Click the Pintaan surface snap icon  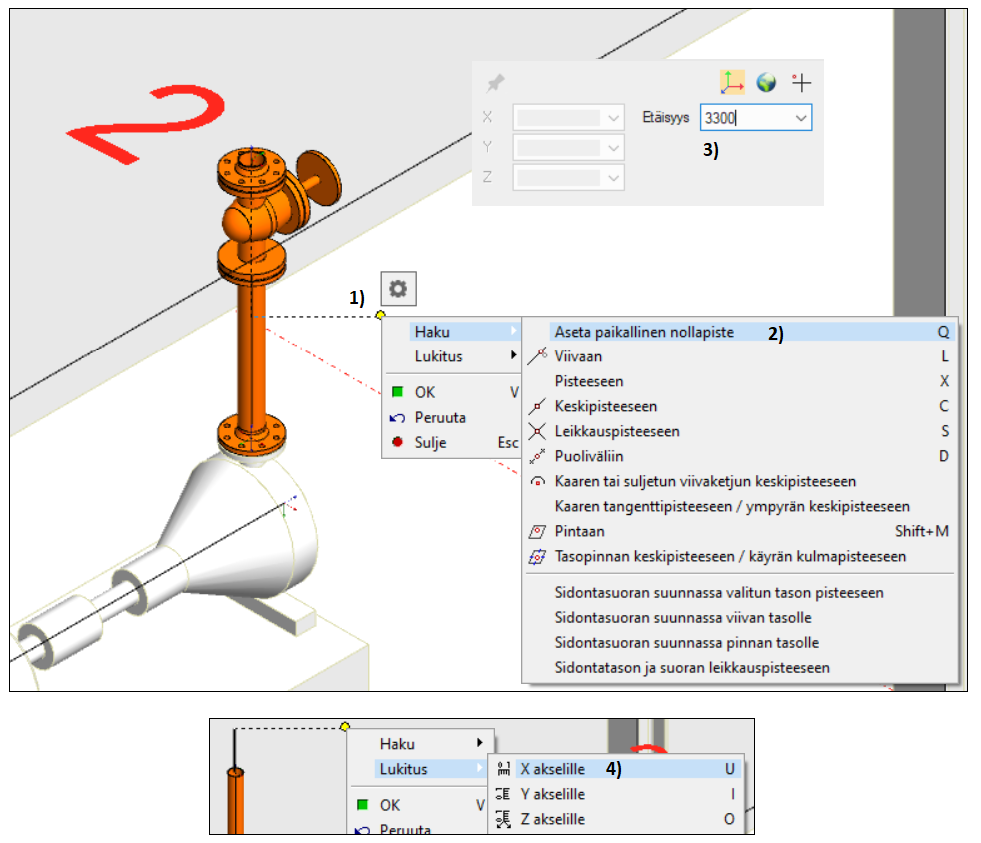[537, 531]
